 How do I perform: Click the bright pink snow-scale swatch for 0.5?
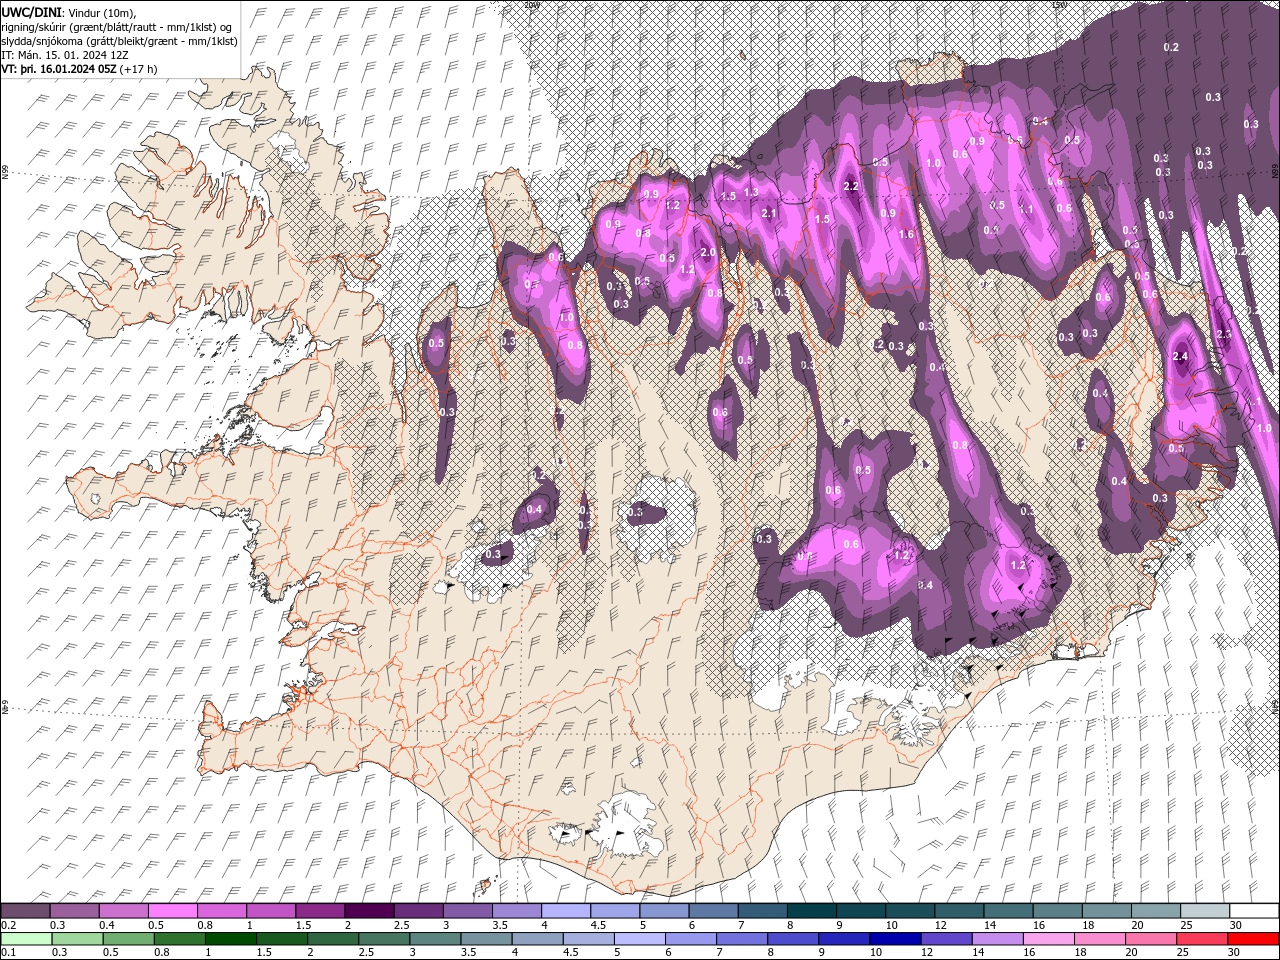tap(173, 911)
